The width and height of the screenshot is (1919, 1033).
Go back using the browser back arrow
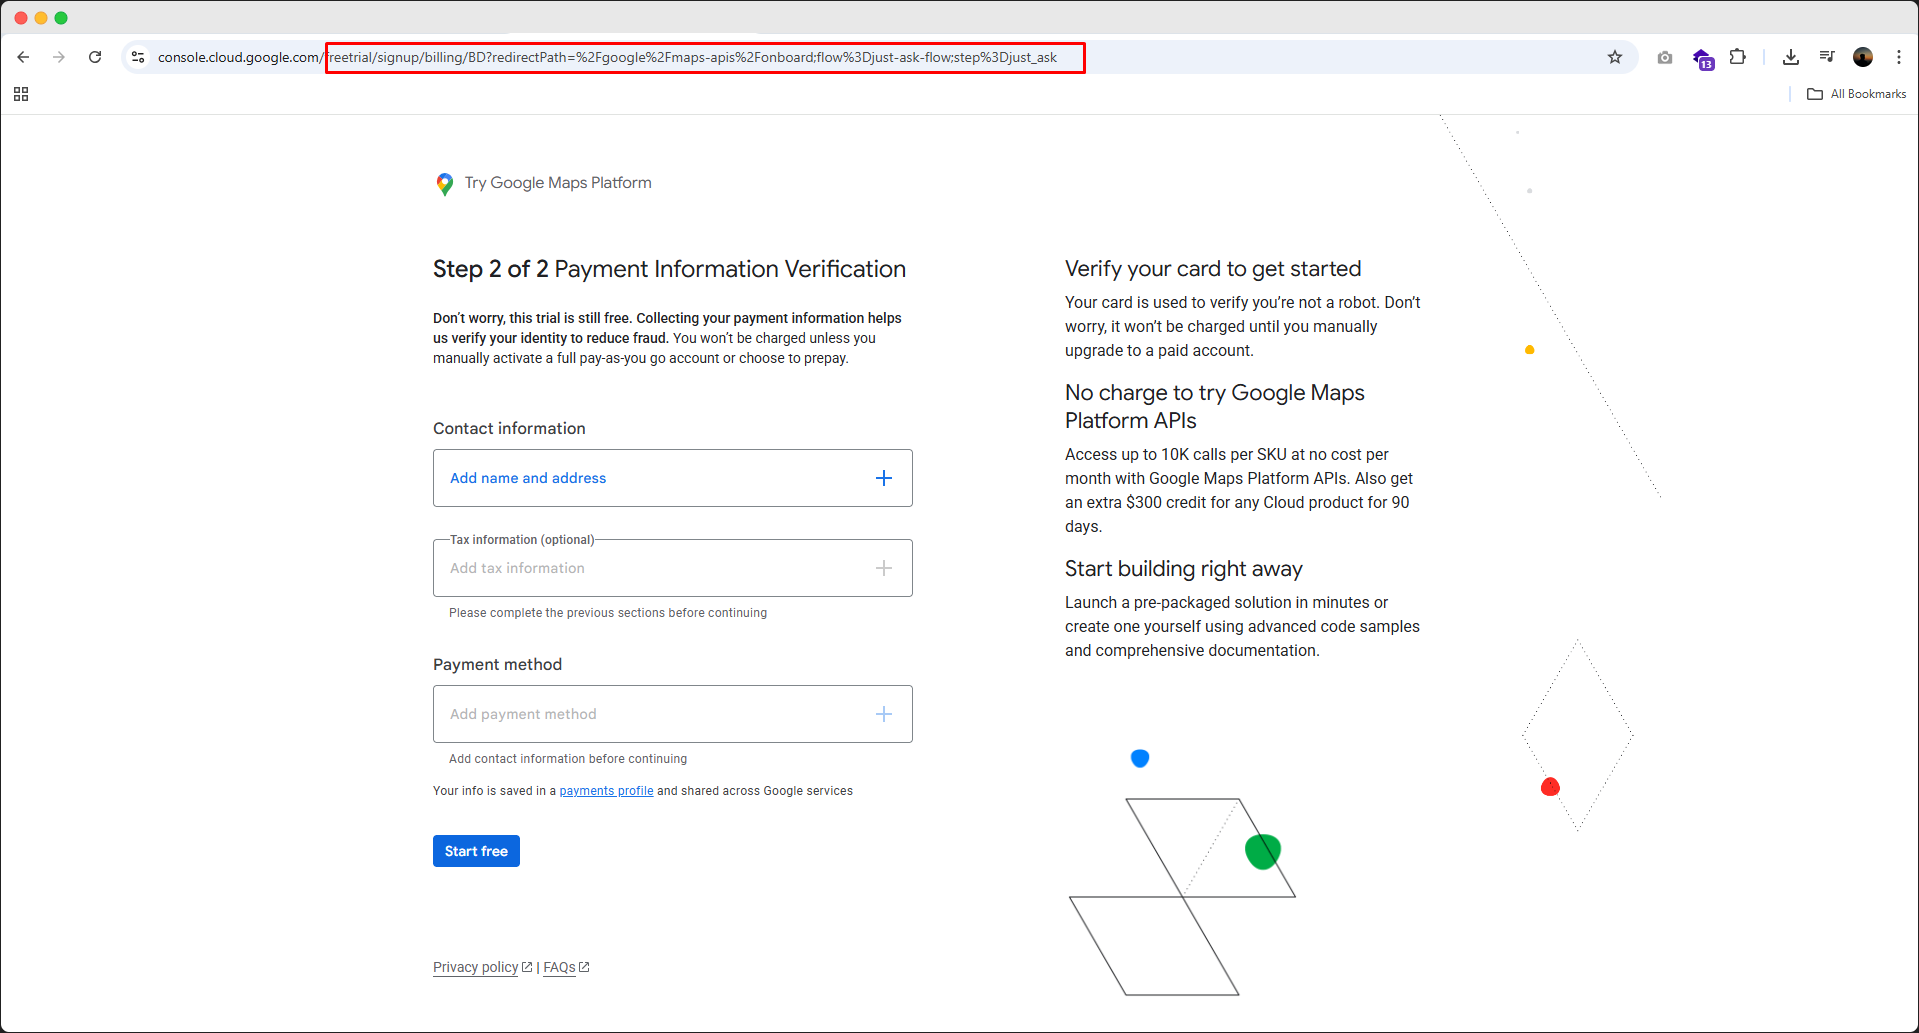23,57
